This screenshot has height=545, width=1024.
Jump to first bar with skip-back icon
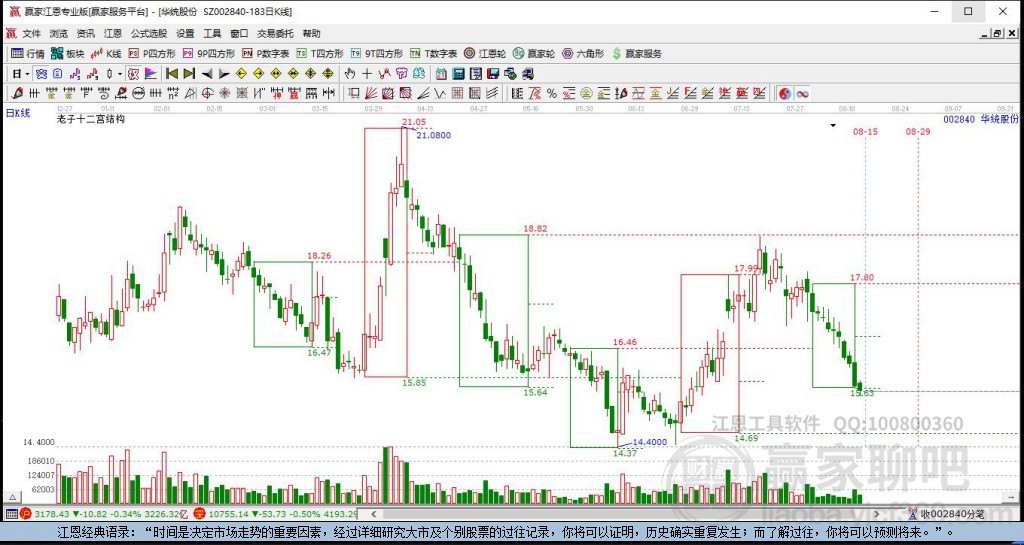point(172,74)
